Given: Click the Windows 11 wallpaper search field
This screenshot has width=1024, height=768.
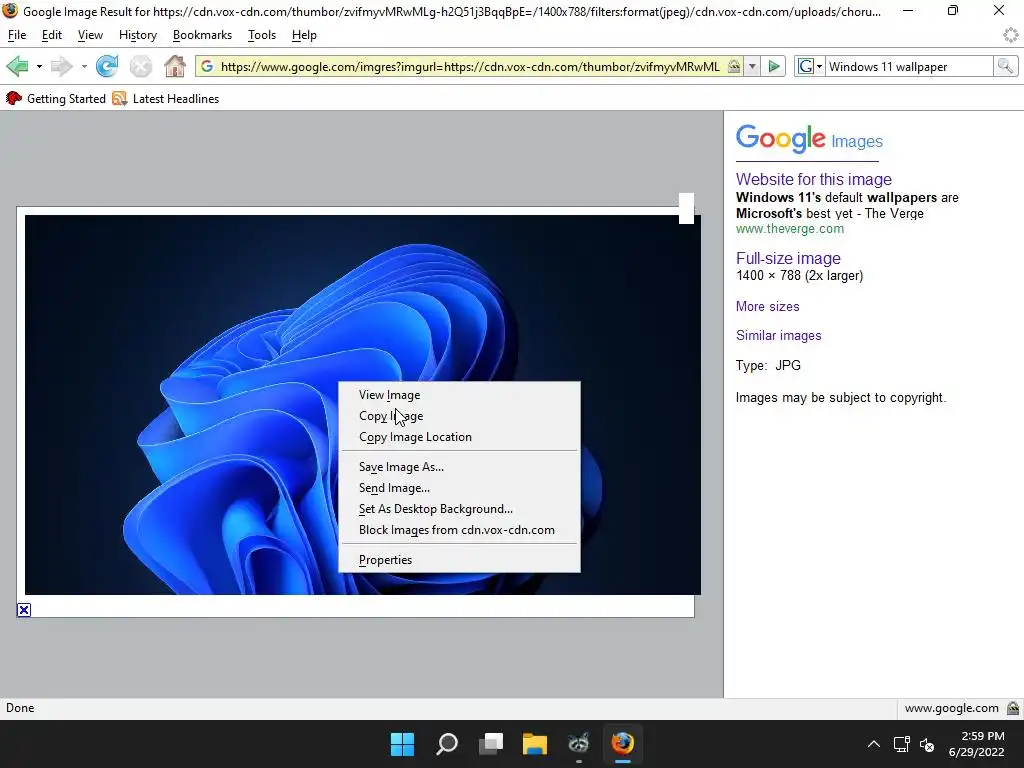Looking at the screenshot, I should pyautogui.click(x=909, y=67).
